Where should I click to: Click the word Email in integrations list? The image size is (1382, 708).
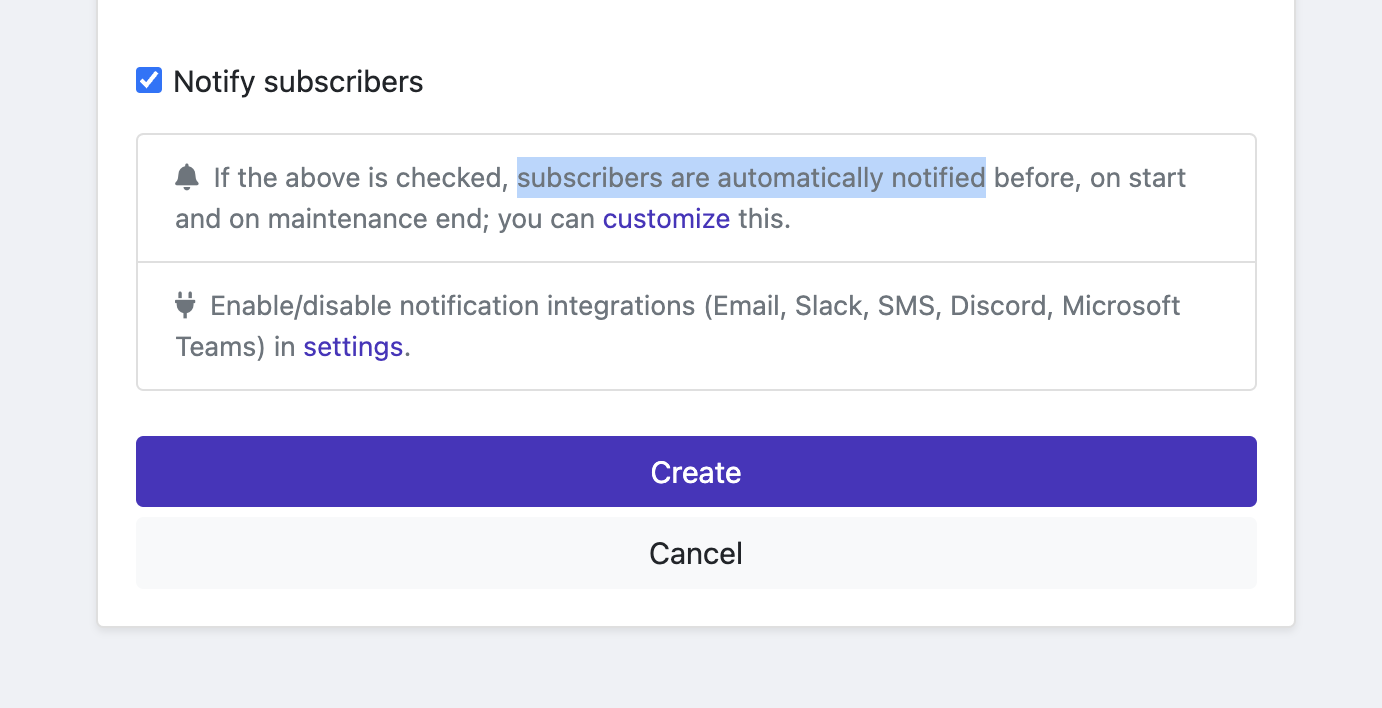(745, 305)
